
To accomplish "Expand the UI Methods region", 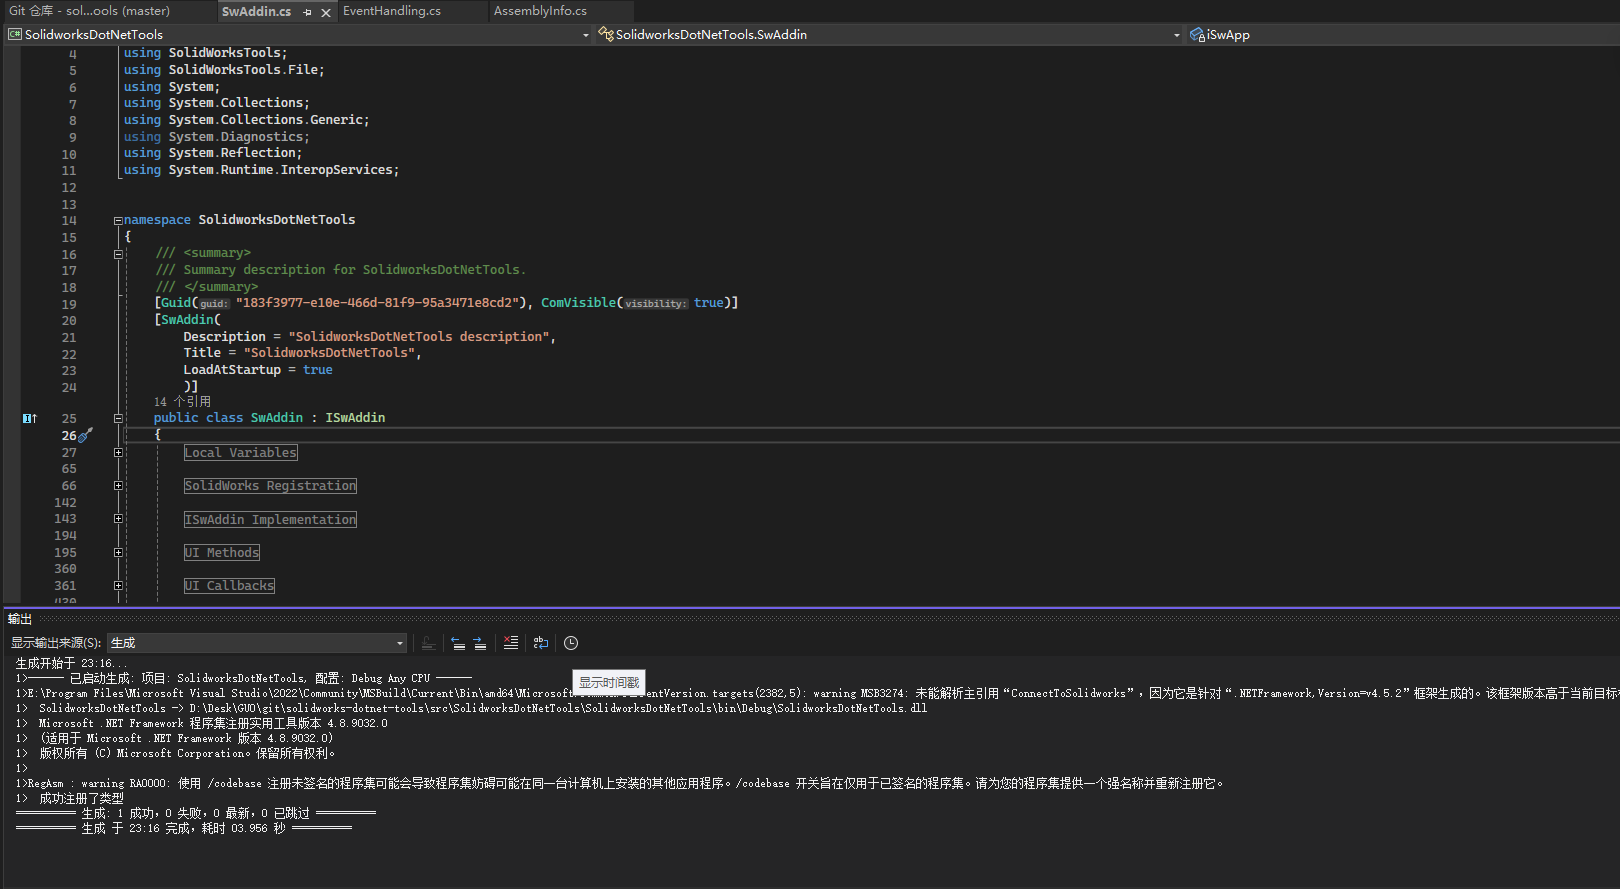I will 118,553.
